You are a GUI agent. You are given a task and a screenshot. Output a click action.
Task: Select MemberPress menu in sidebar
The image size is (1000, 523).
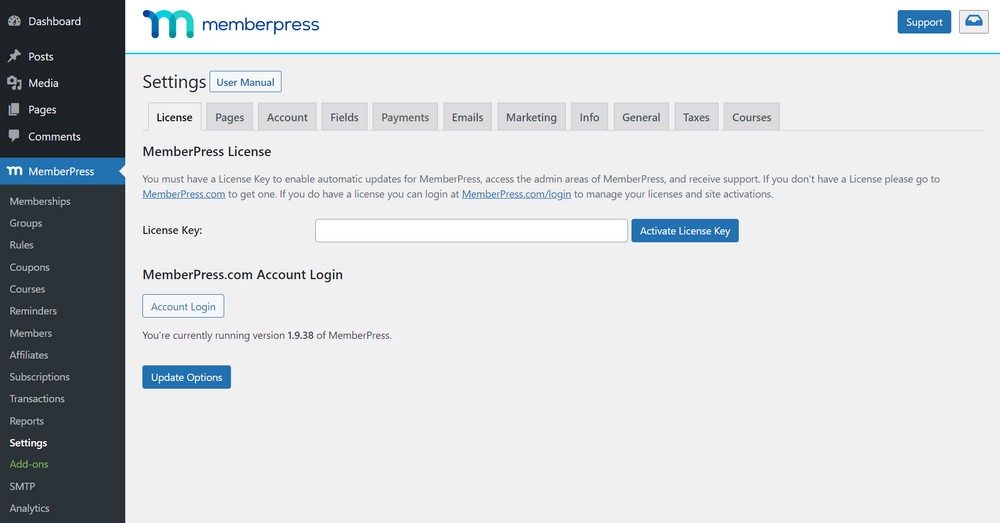tap(62, 171)
